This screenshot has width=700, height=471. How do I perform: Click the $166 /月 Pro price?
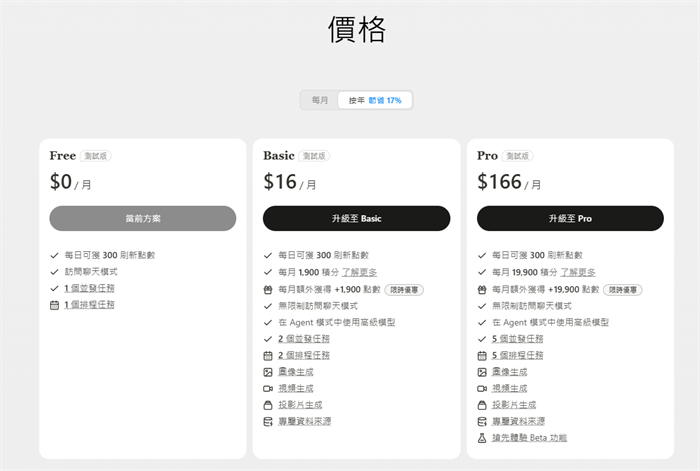click(x=509, y=182)
